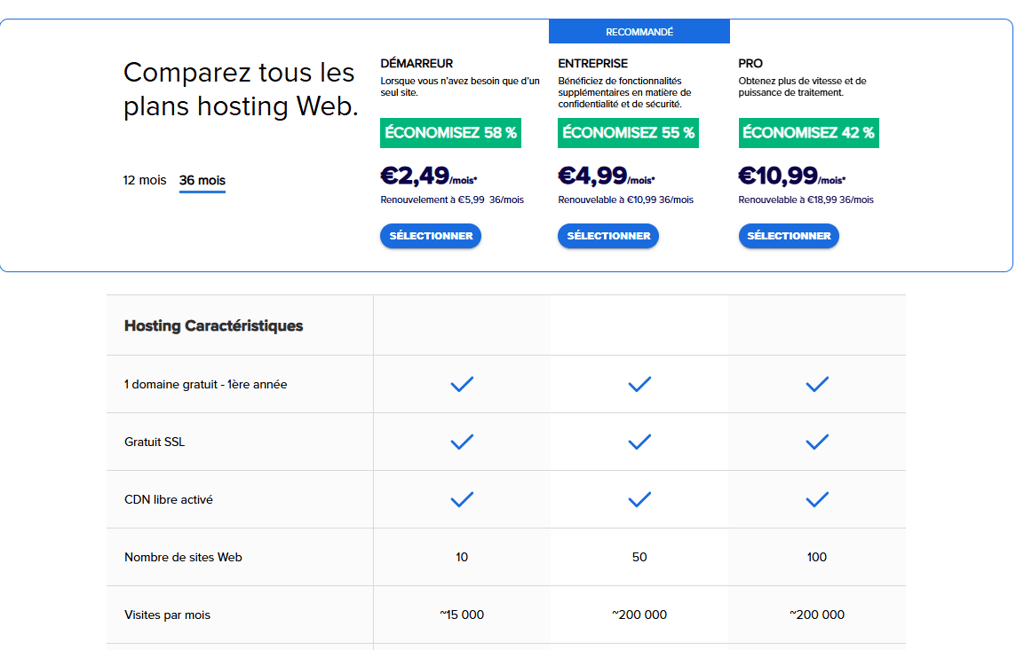This screenshot has height=650, width=1024.
Task: Click the value 100 in Nombre de sites Web
Action: click(816, 557)
